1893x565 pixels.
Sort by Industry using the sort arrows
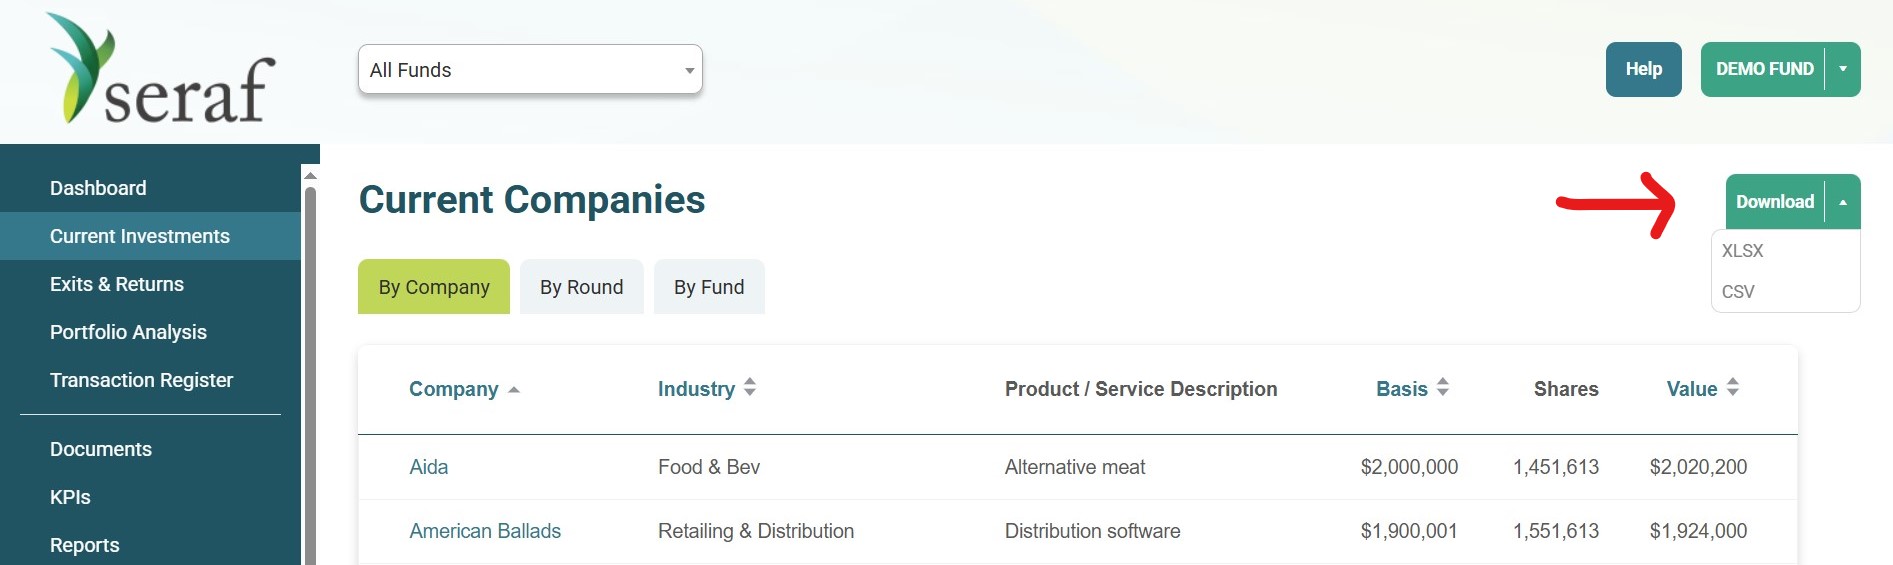tap(750, 388)
